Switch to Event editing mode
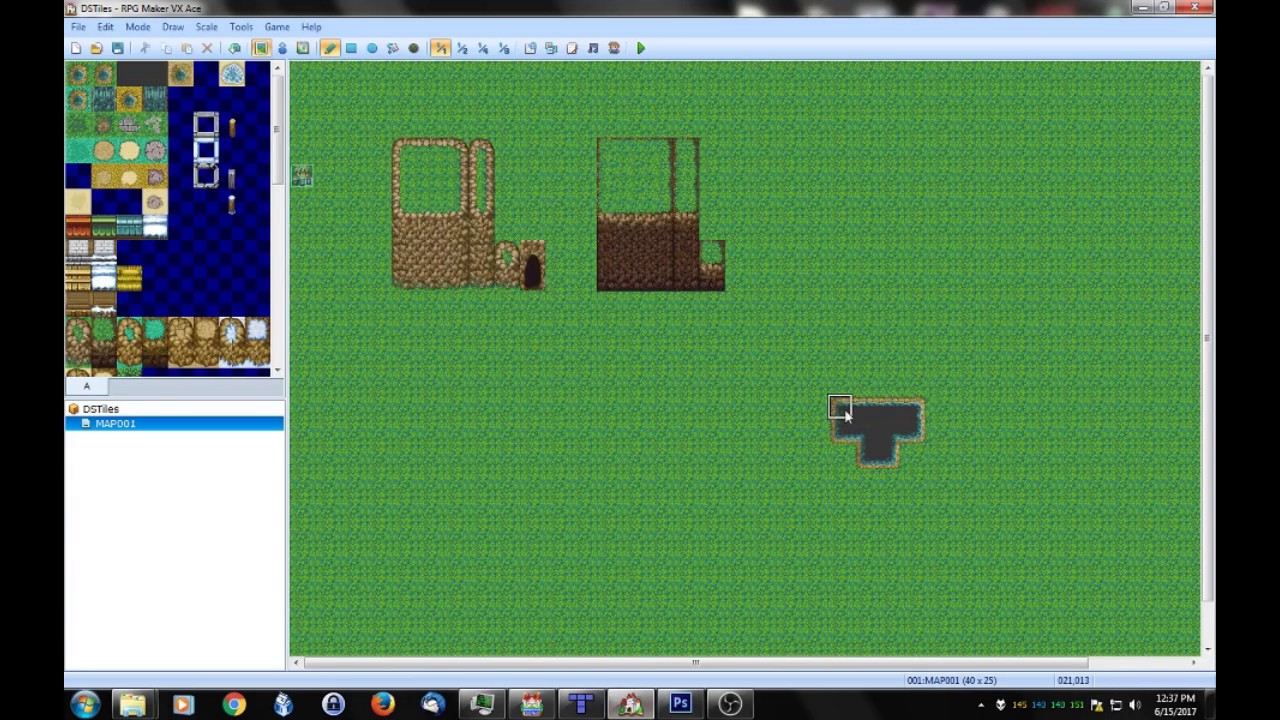Image resolution: width=1280 pixels, height=720 pixels. [282, 48]
